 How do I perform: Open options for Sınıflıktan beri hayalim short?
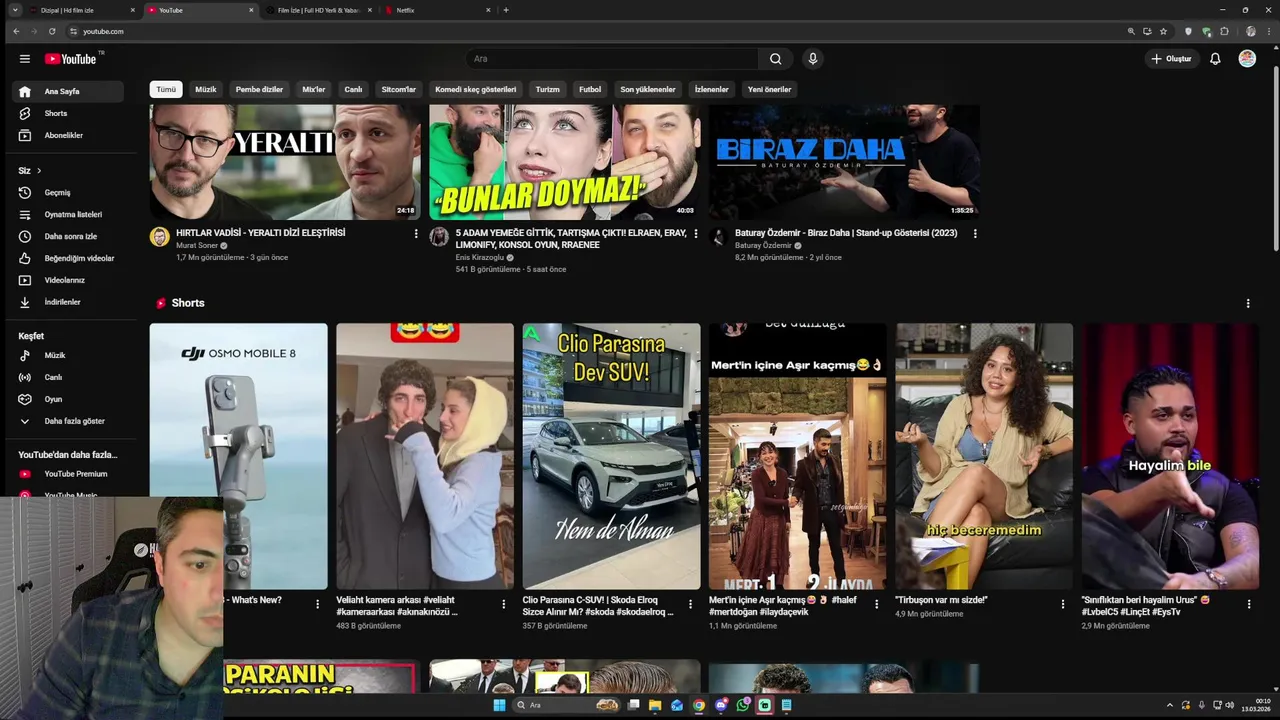click(1249, 604)
